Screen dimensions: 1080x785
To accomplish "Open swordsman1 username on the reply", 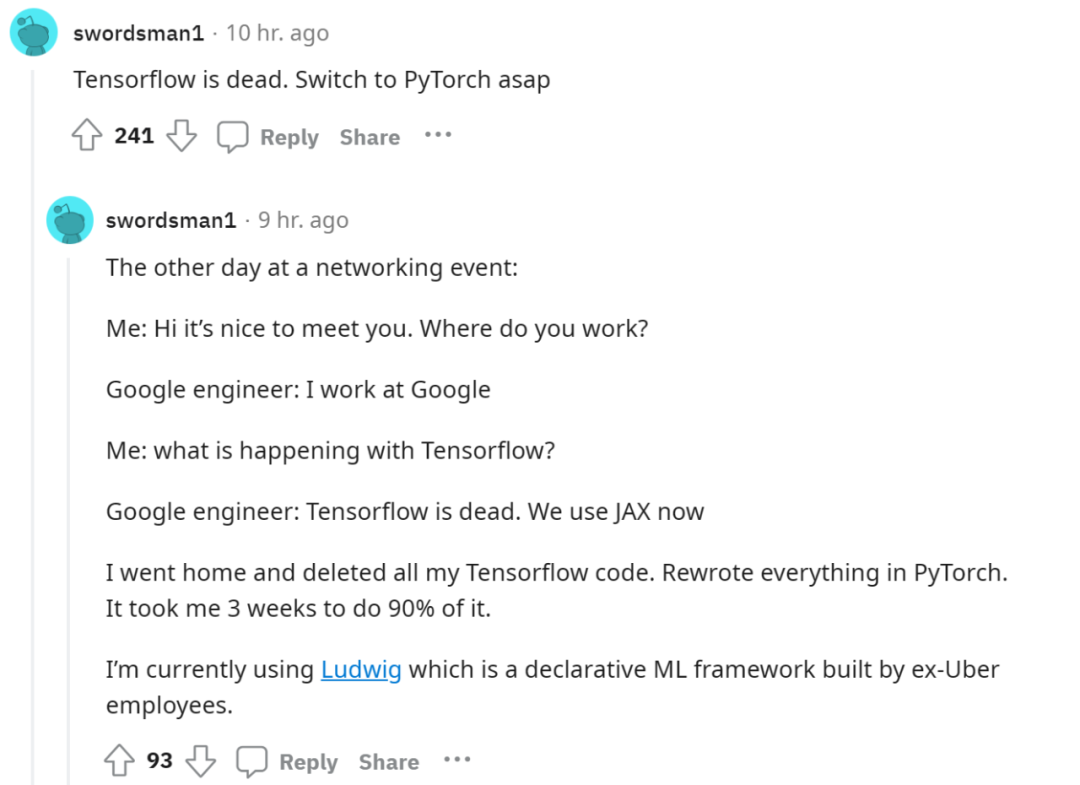I will pyautogui.click(x=171, y=220).
